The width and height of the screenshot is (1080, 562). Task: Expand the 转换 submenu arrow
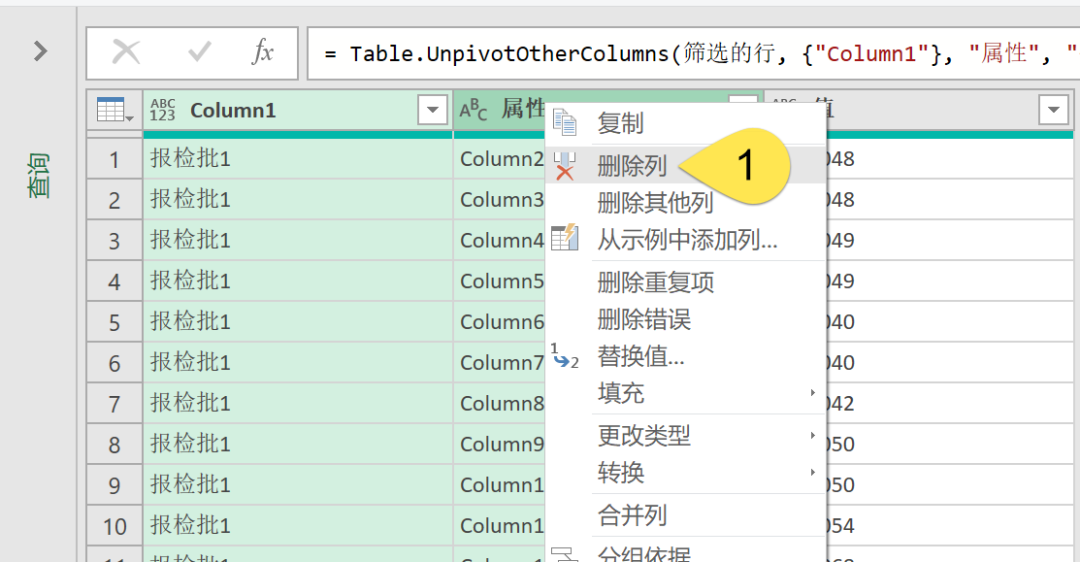click(x=813, y=472)
